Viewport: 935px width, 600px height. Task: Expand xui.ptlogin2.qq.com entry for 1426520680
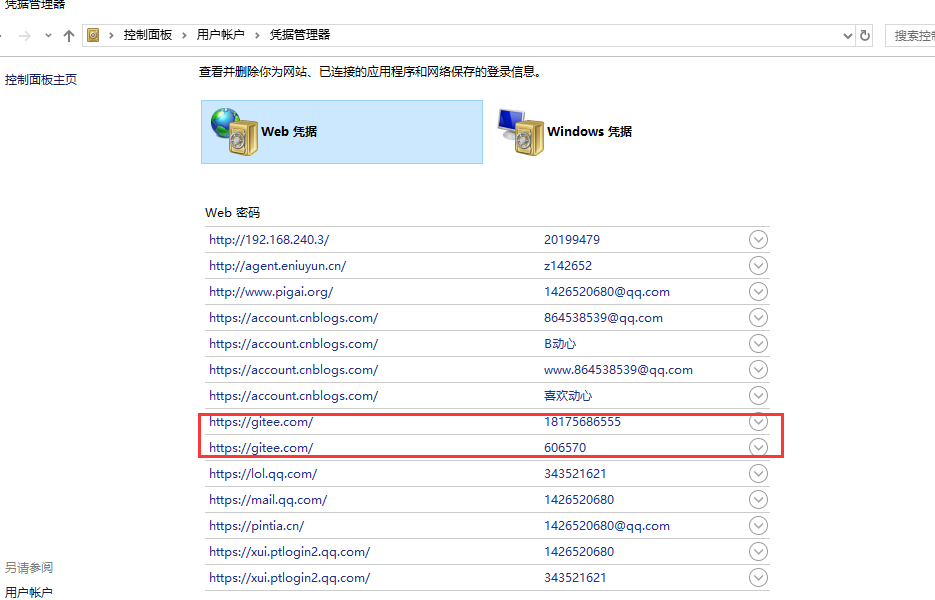(758, 552)
